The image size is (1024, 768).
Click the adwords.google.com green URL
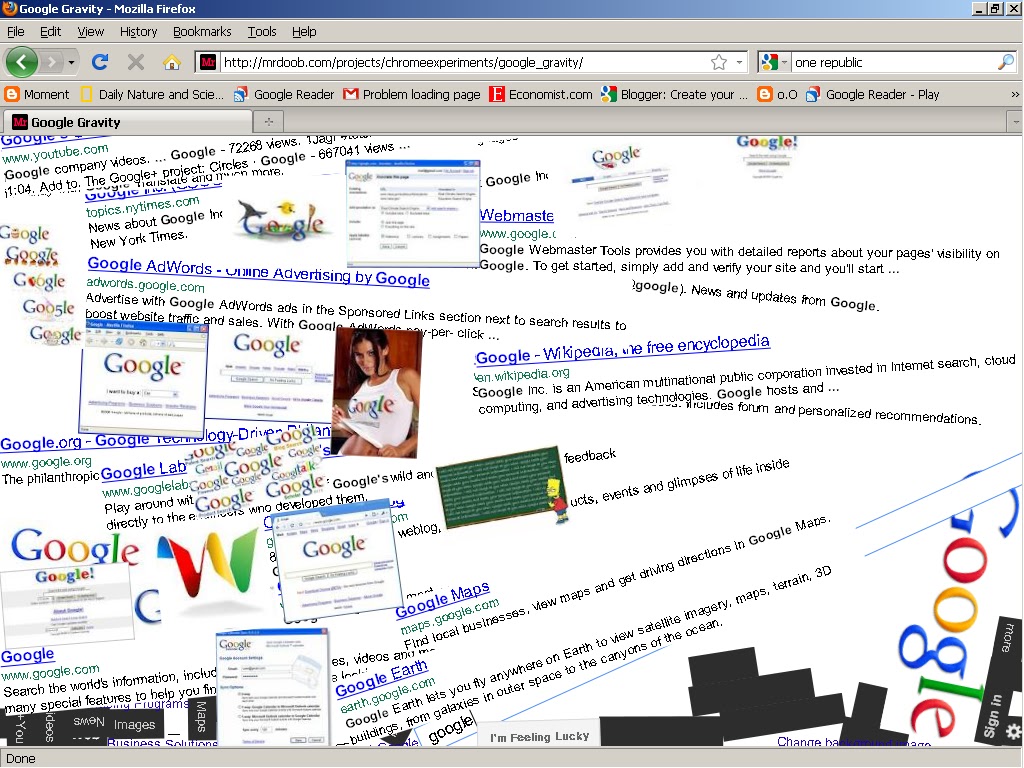tap(145, 285)
